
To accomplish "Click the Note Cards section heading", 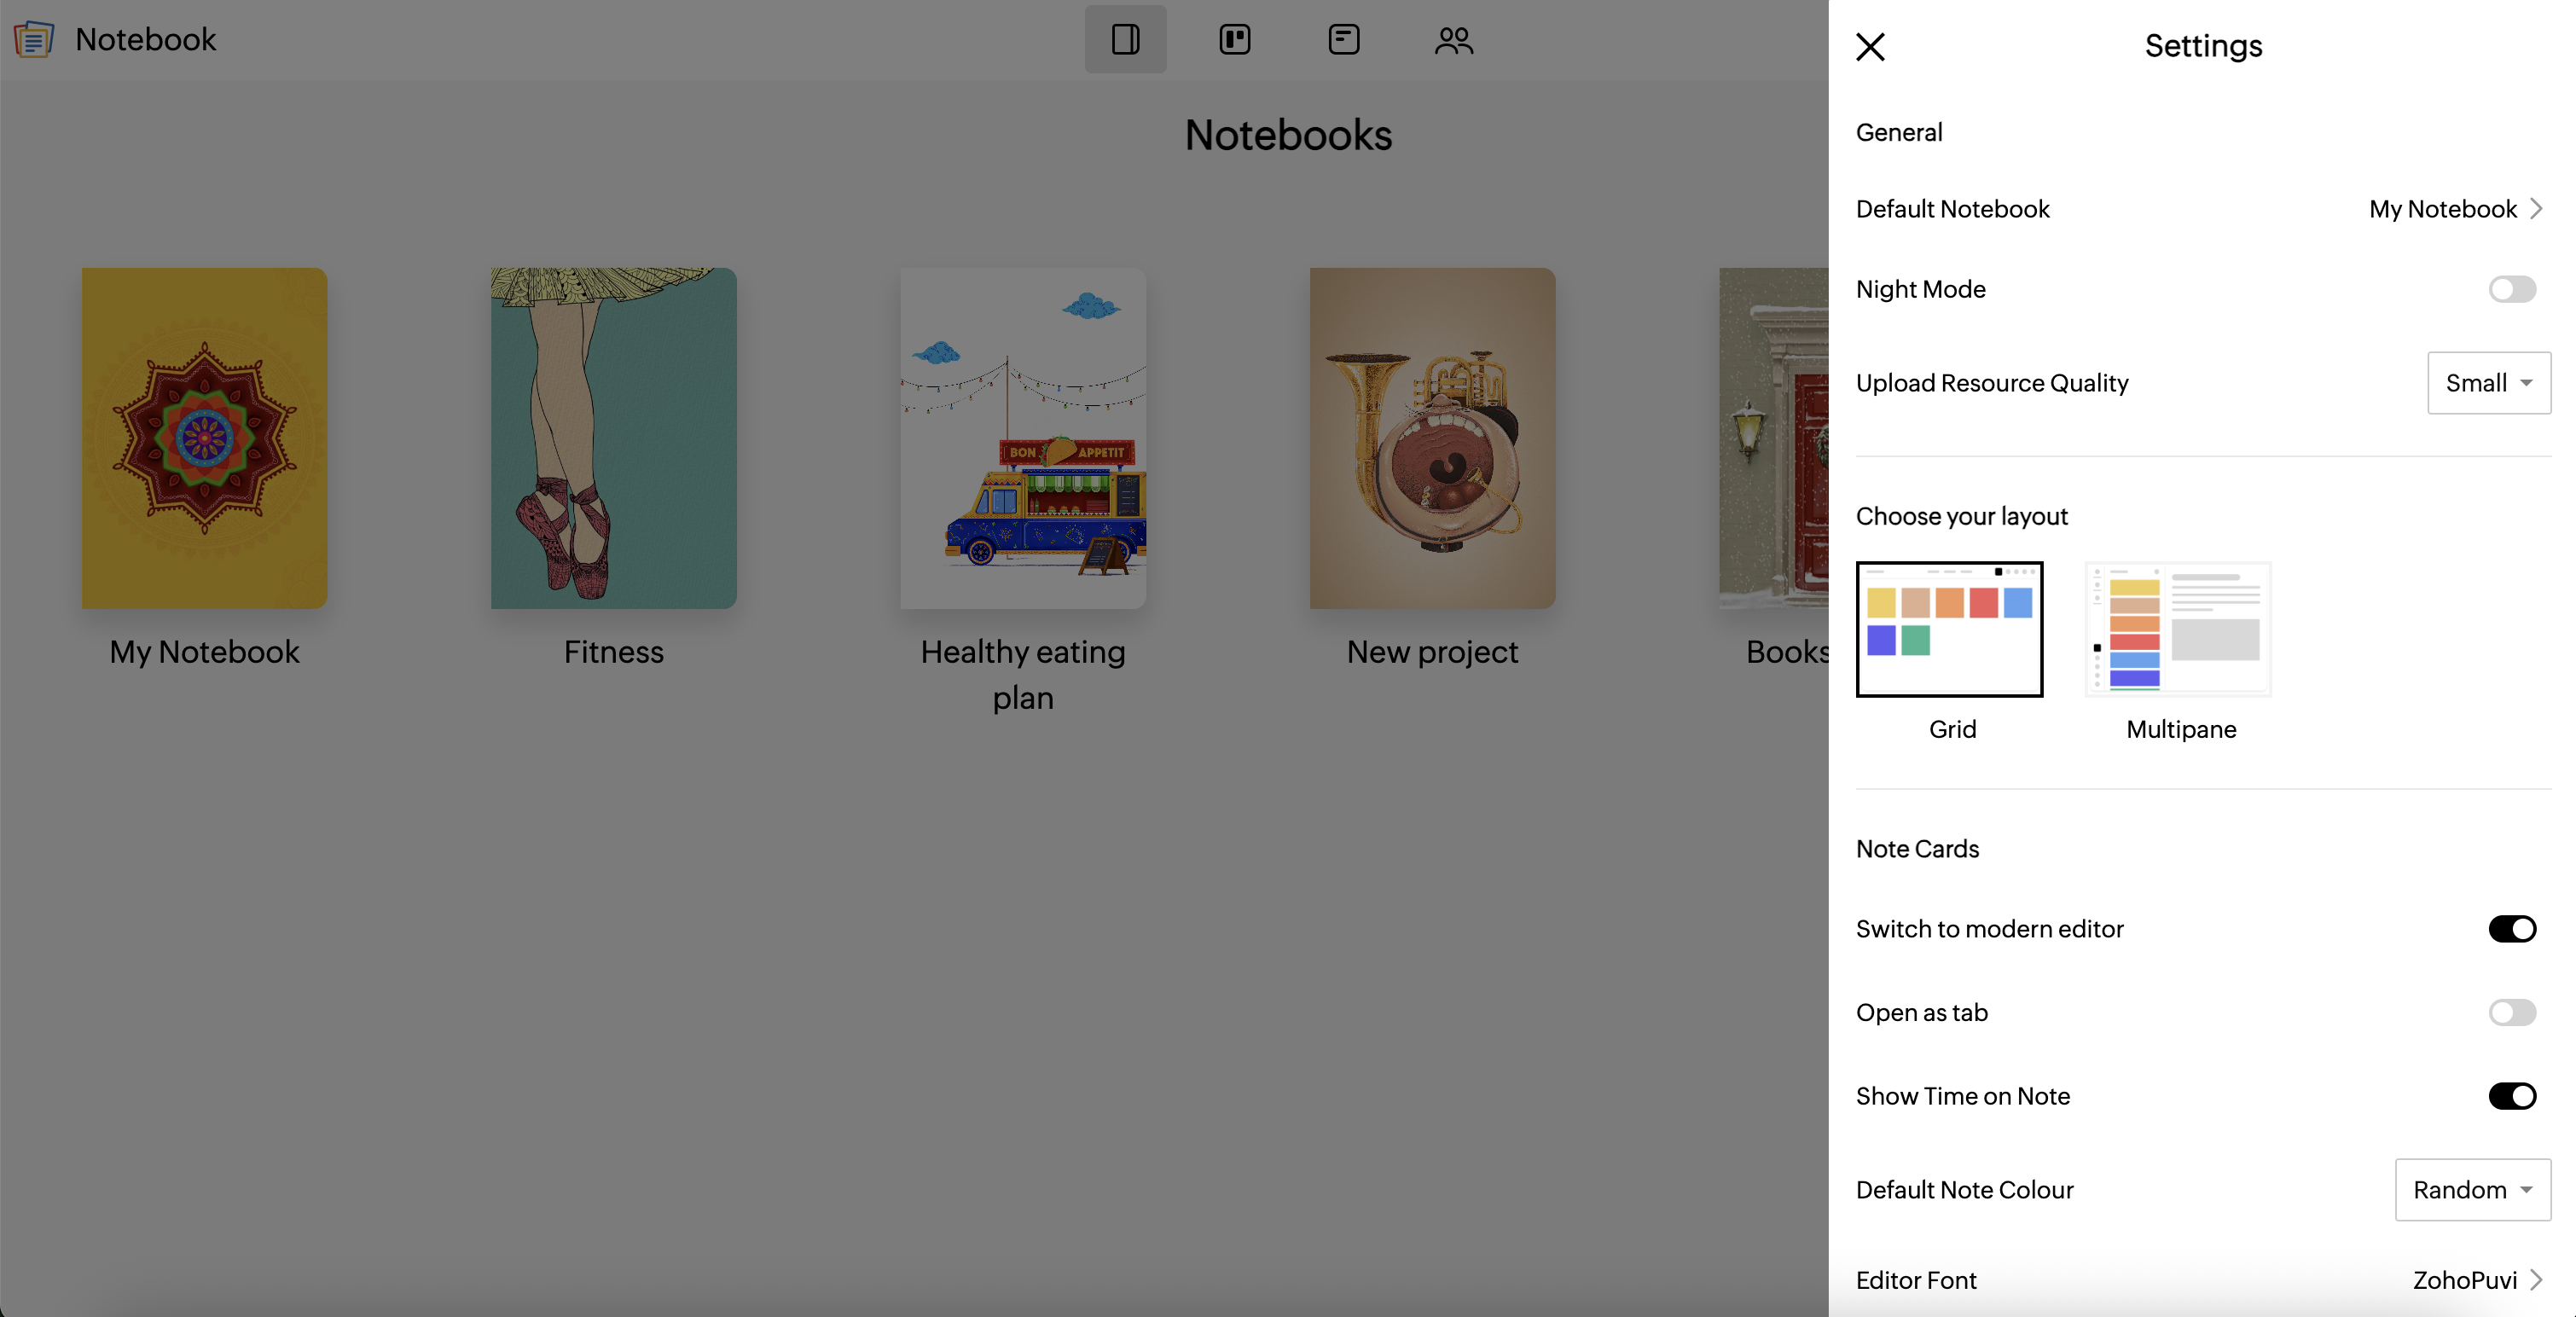I will (x=1917, y=849).
